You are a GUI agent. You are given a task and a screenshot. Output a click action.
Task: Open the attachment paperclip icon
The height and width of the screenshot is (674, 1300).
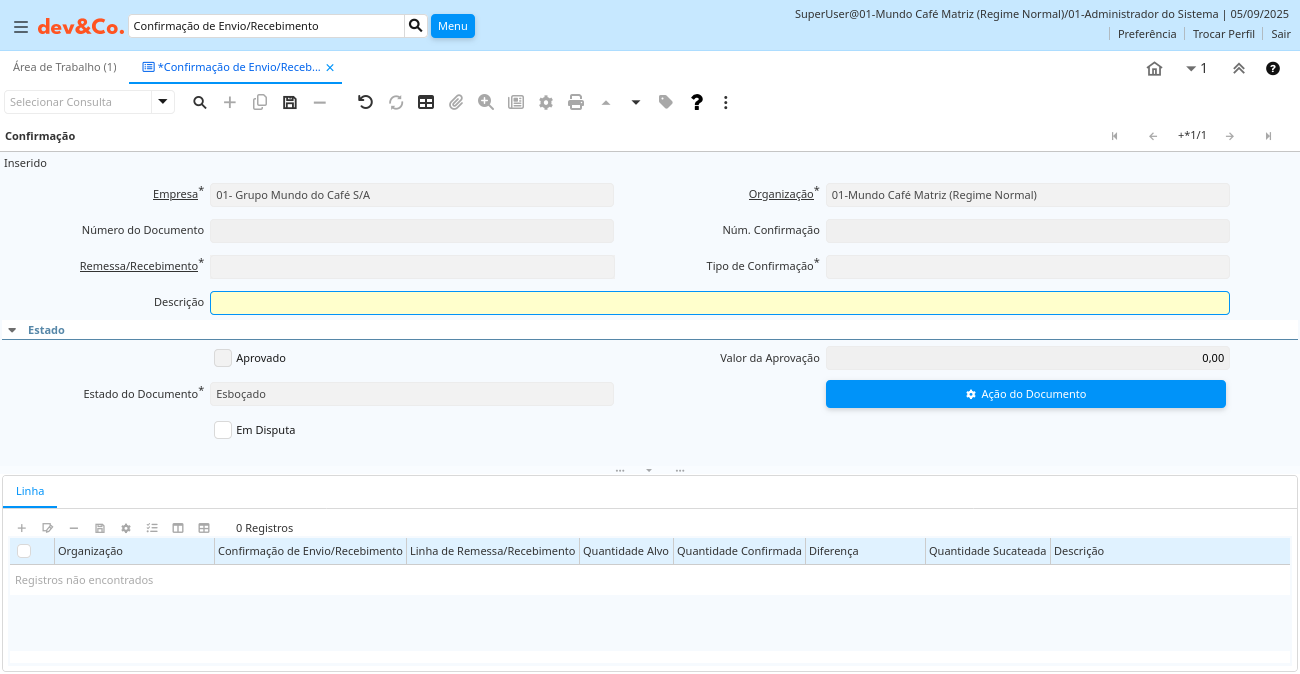click(x=456, y=102)
